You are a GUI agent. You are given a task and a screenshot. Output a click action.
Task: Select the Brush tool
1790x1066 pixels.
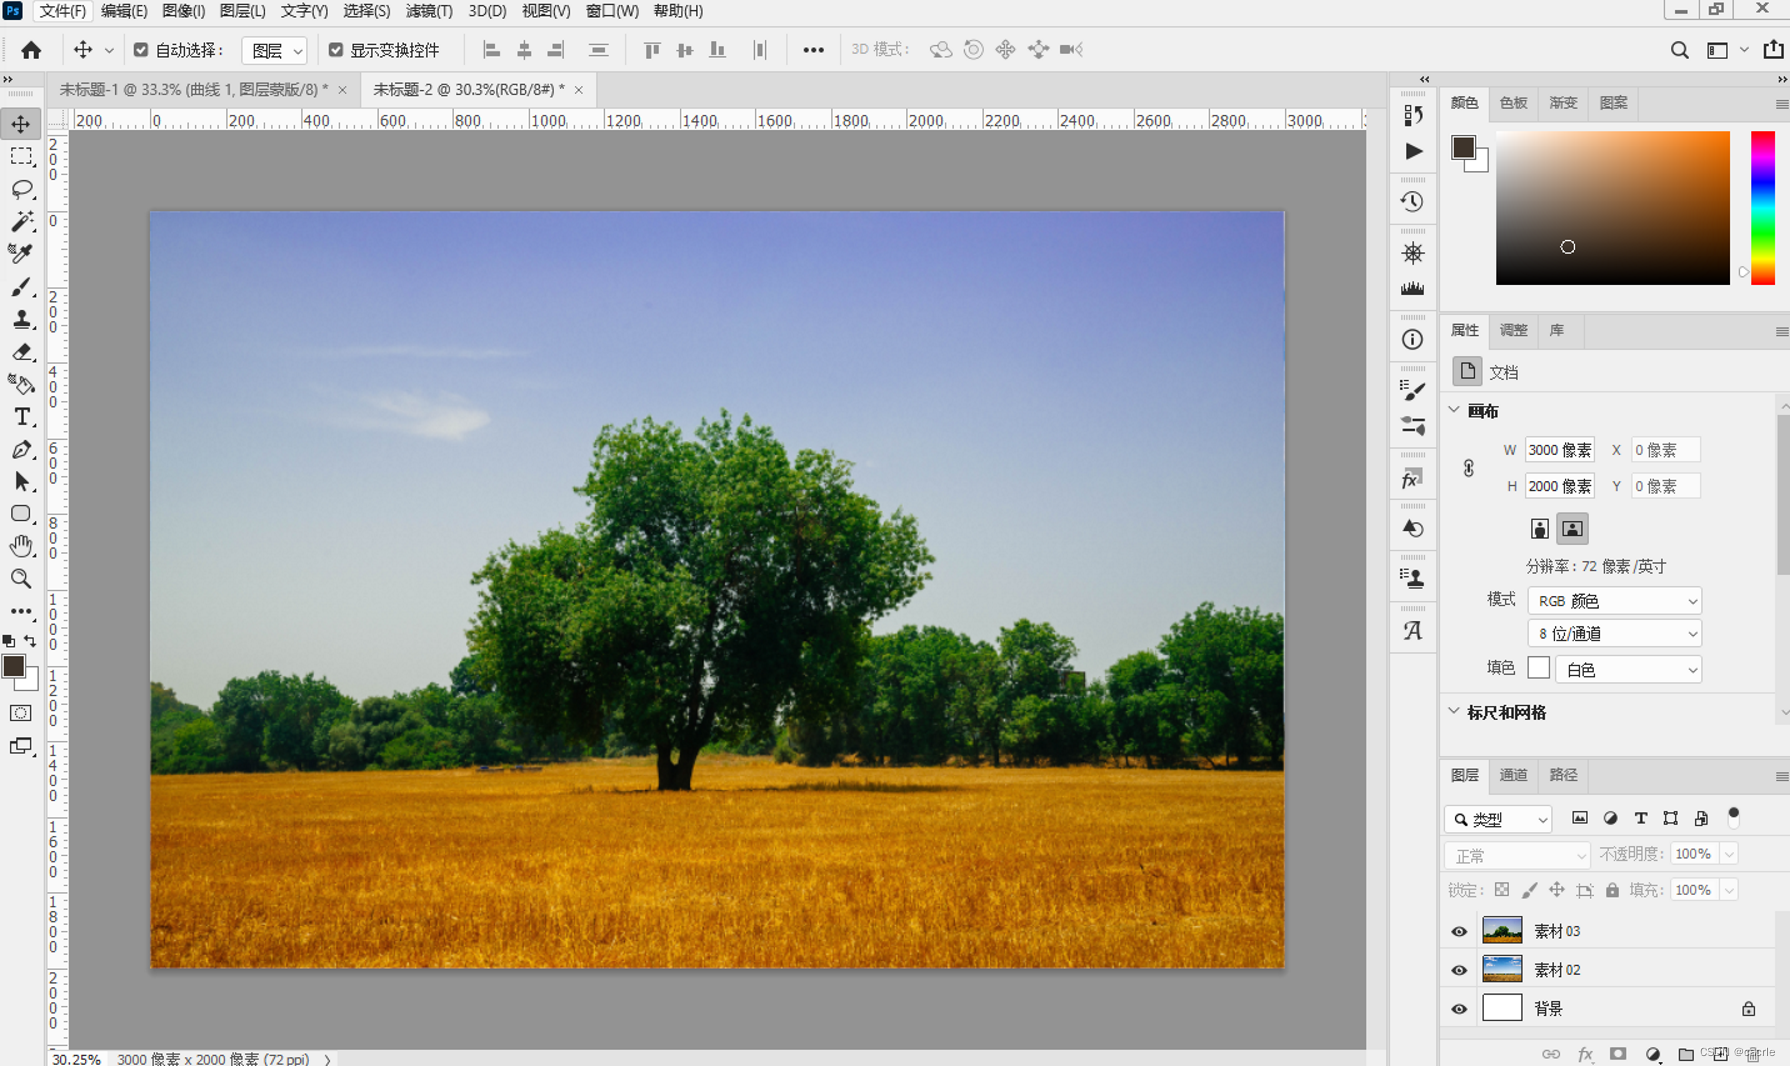(x=21, y=287)
